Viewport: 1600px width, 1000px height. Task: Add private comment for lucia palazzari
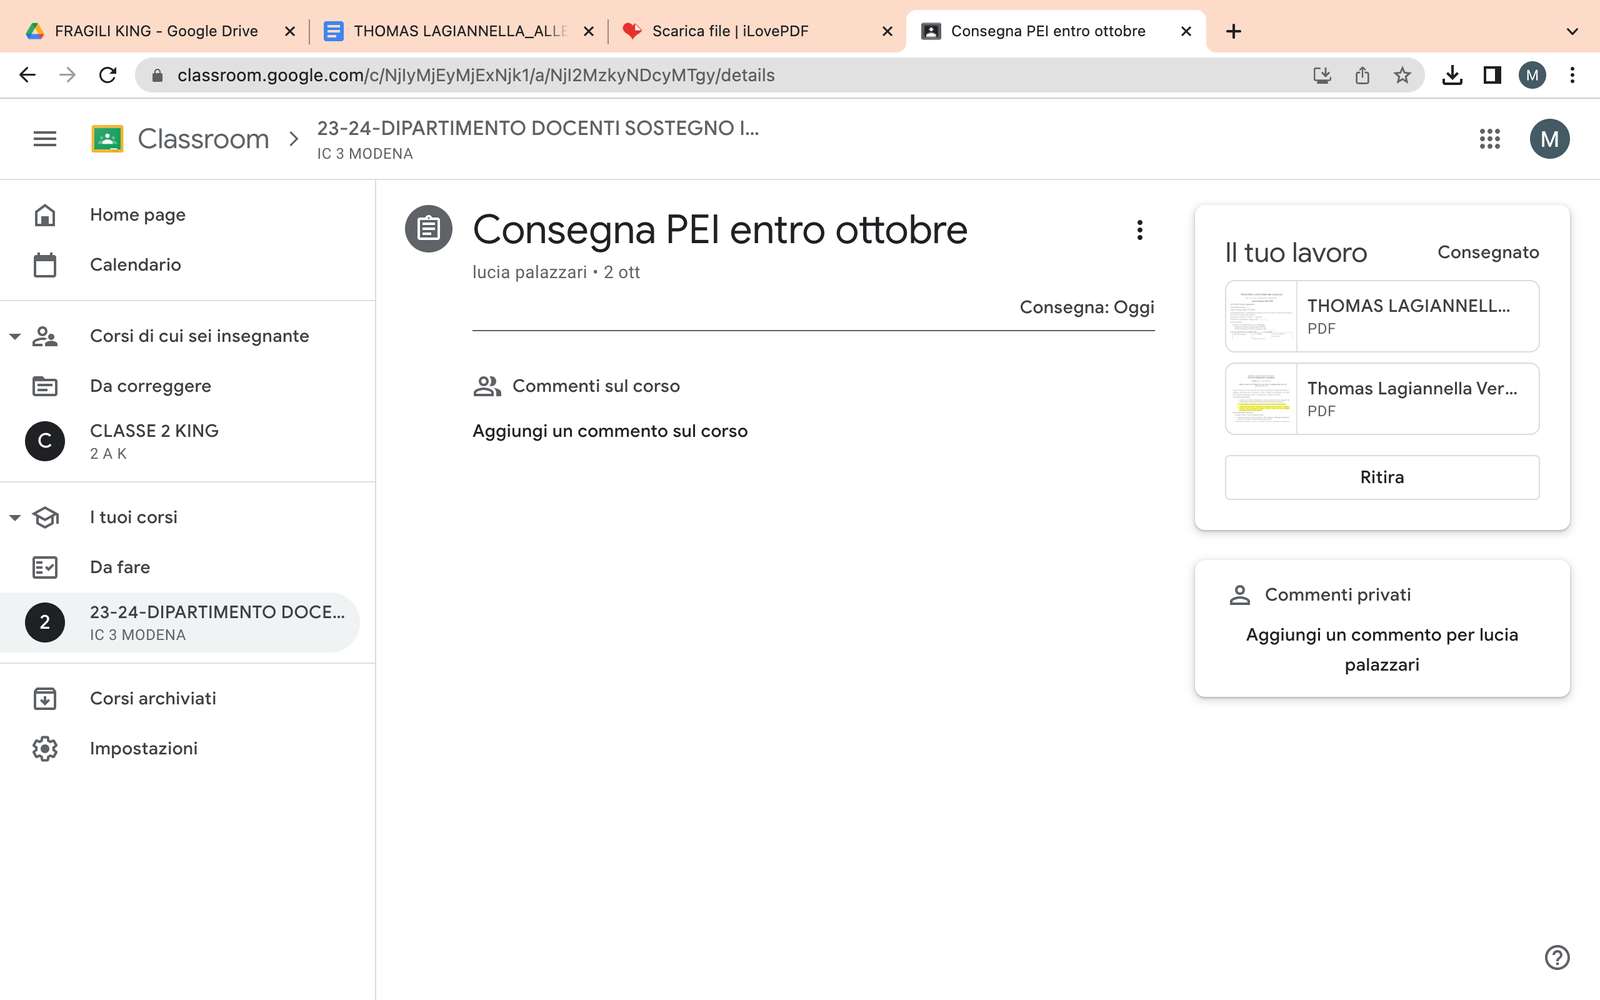[1382, 650]
